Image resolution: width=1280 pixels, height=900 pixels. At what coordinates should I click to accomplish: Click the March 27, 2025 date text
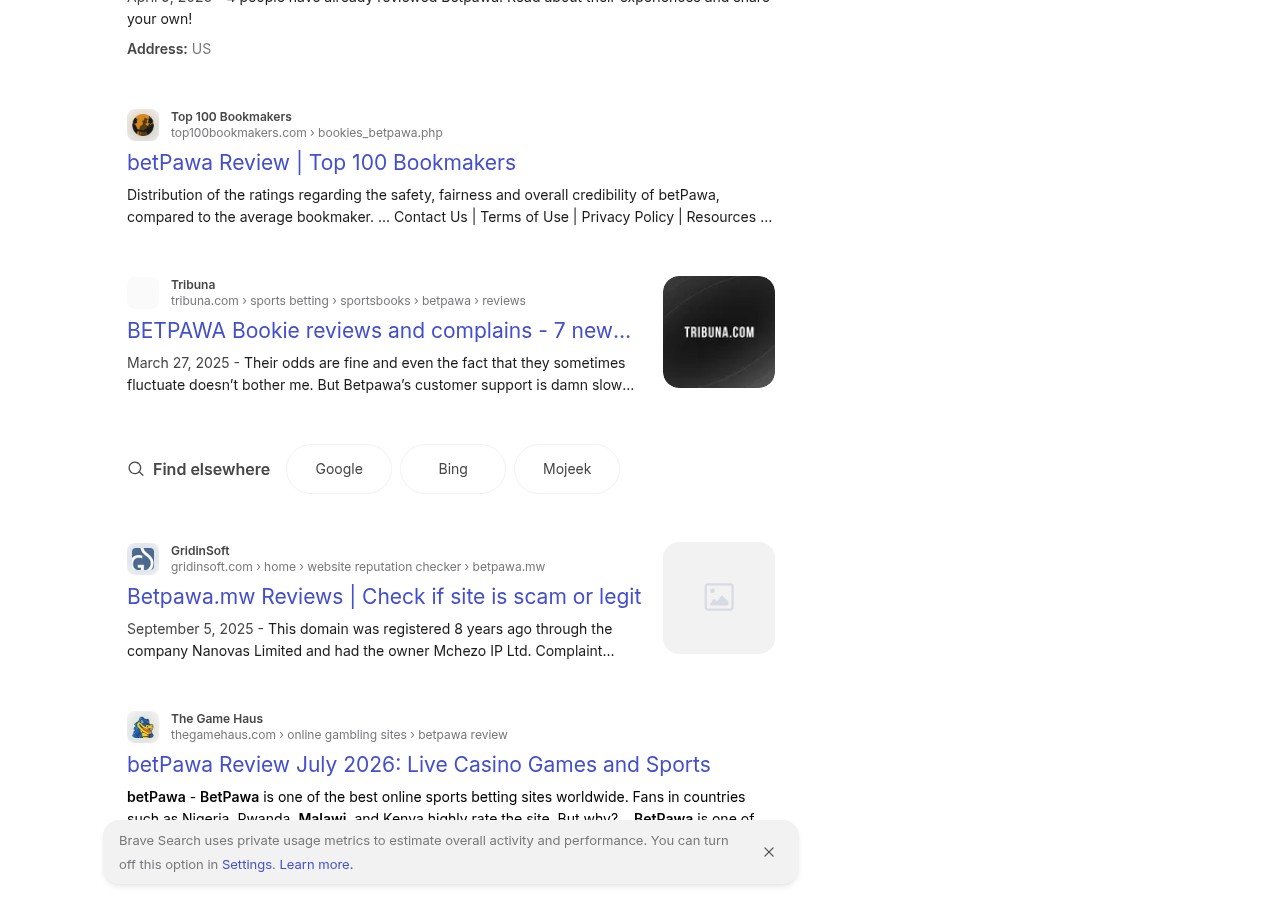coord(178,363)
